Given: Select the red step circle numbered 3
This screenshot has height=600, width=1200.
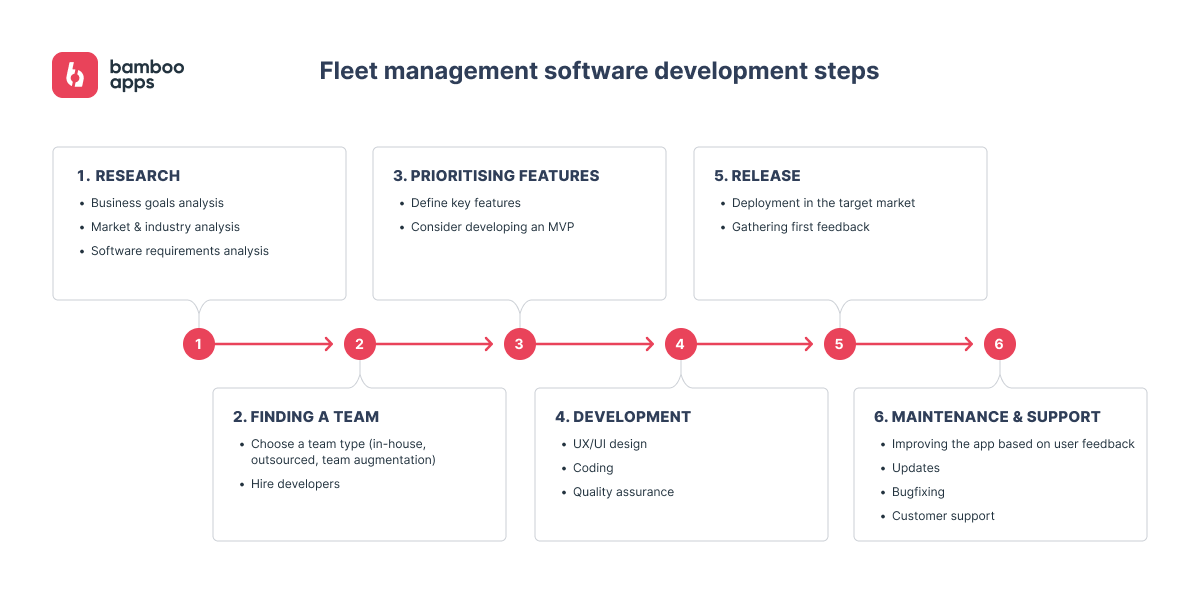Looking at the screenshot, I should (x=519, y=343).
